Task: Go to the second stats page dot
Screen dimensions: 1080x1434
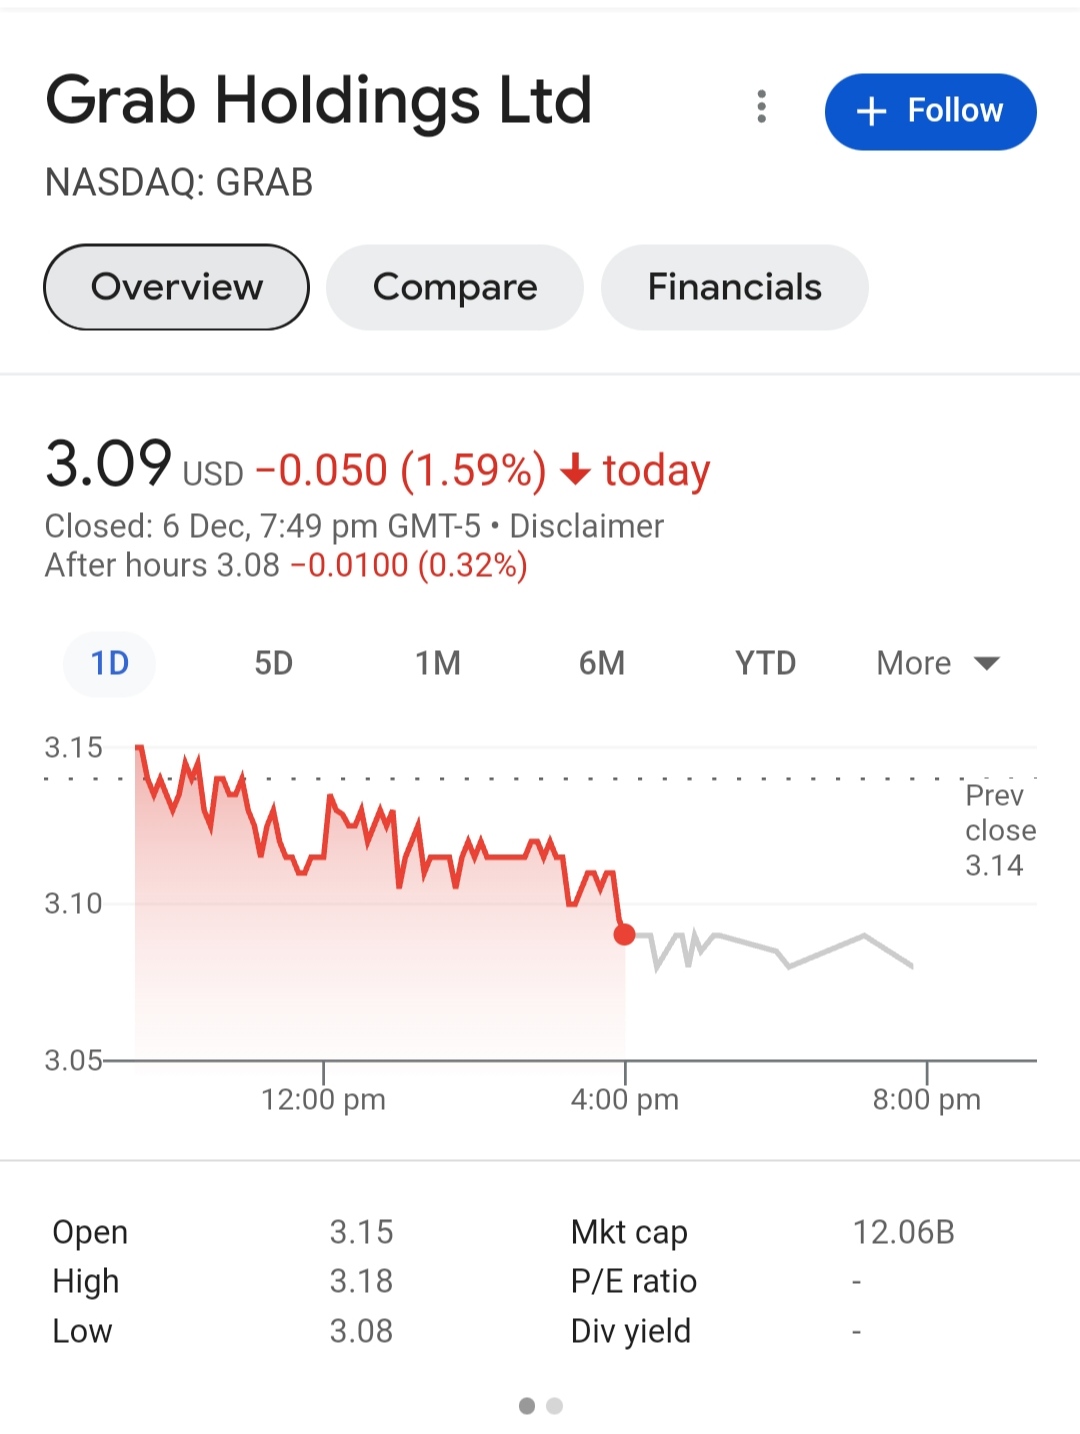Action: (x=555, y=1406)
